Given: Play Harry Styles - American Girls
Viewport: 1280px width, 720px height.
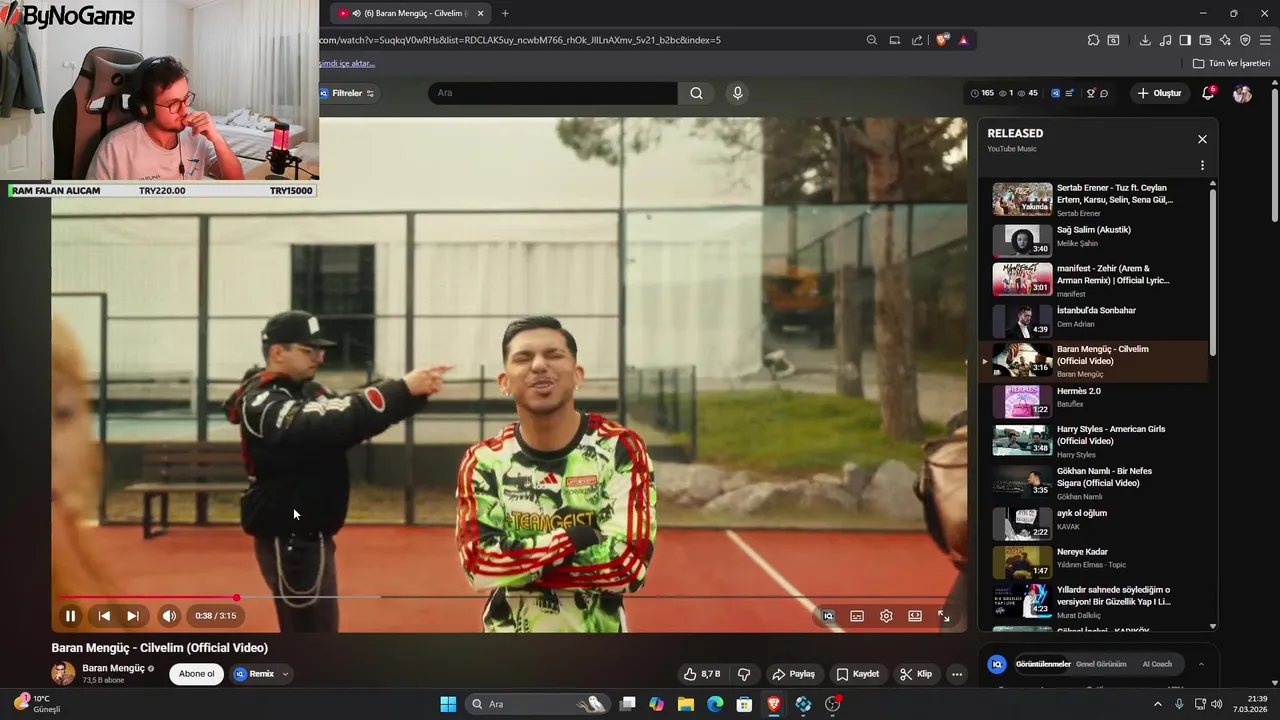Looking at the screenshot, I should [x=1094, y=441].
